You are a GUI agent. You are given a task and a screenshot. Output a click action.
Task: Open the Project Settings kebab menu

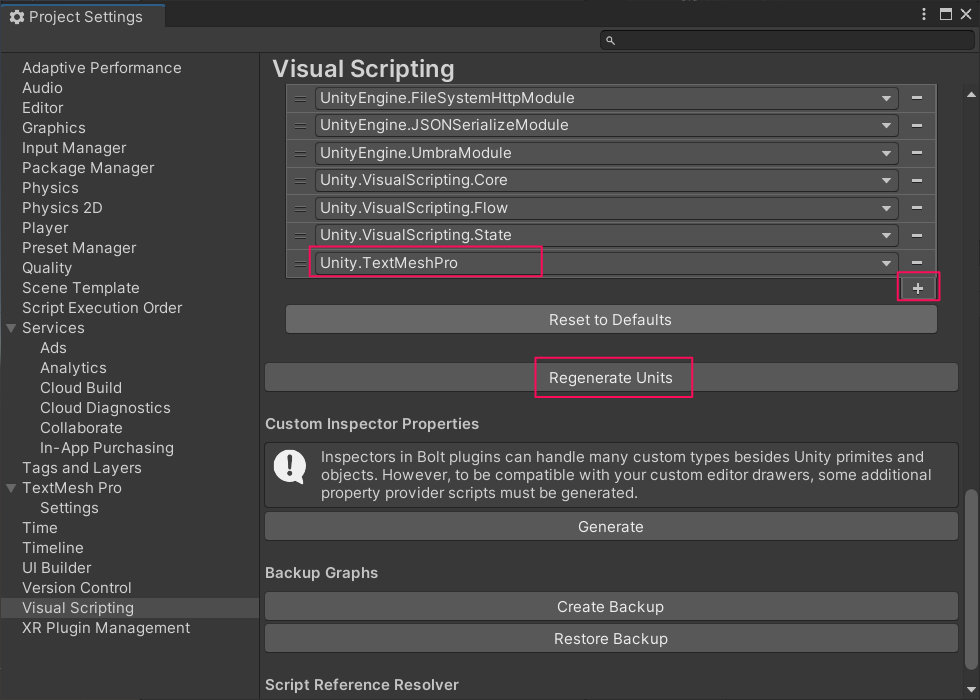tap(924, 15)
